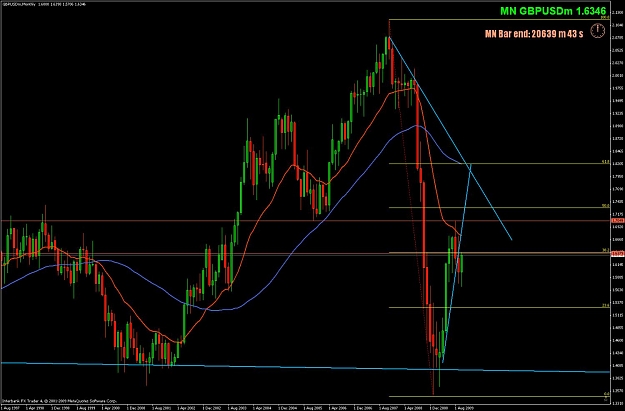Click the red 1.7049 price tag on the price axis
Screen dimensions: 625x411
(617, 220)
